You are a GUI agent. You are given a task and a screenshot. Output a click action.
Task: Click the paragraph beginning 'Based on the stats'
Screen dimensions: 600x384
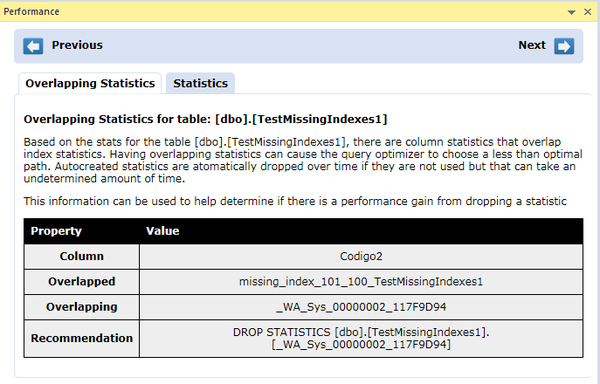[x=303, y=160]
